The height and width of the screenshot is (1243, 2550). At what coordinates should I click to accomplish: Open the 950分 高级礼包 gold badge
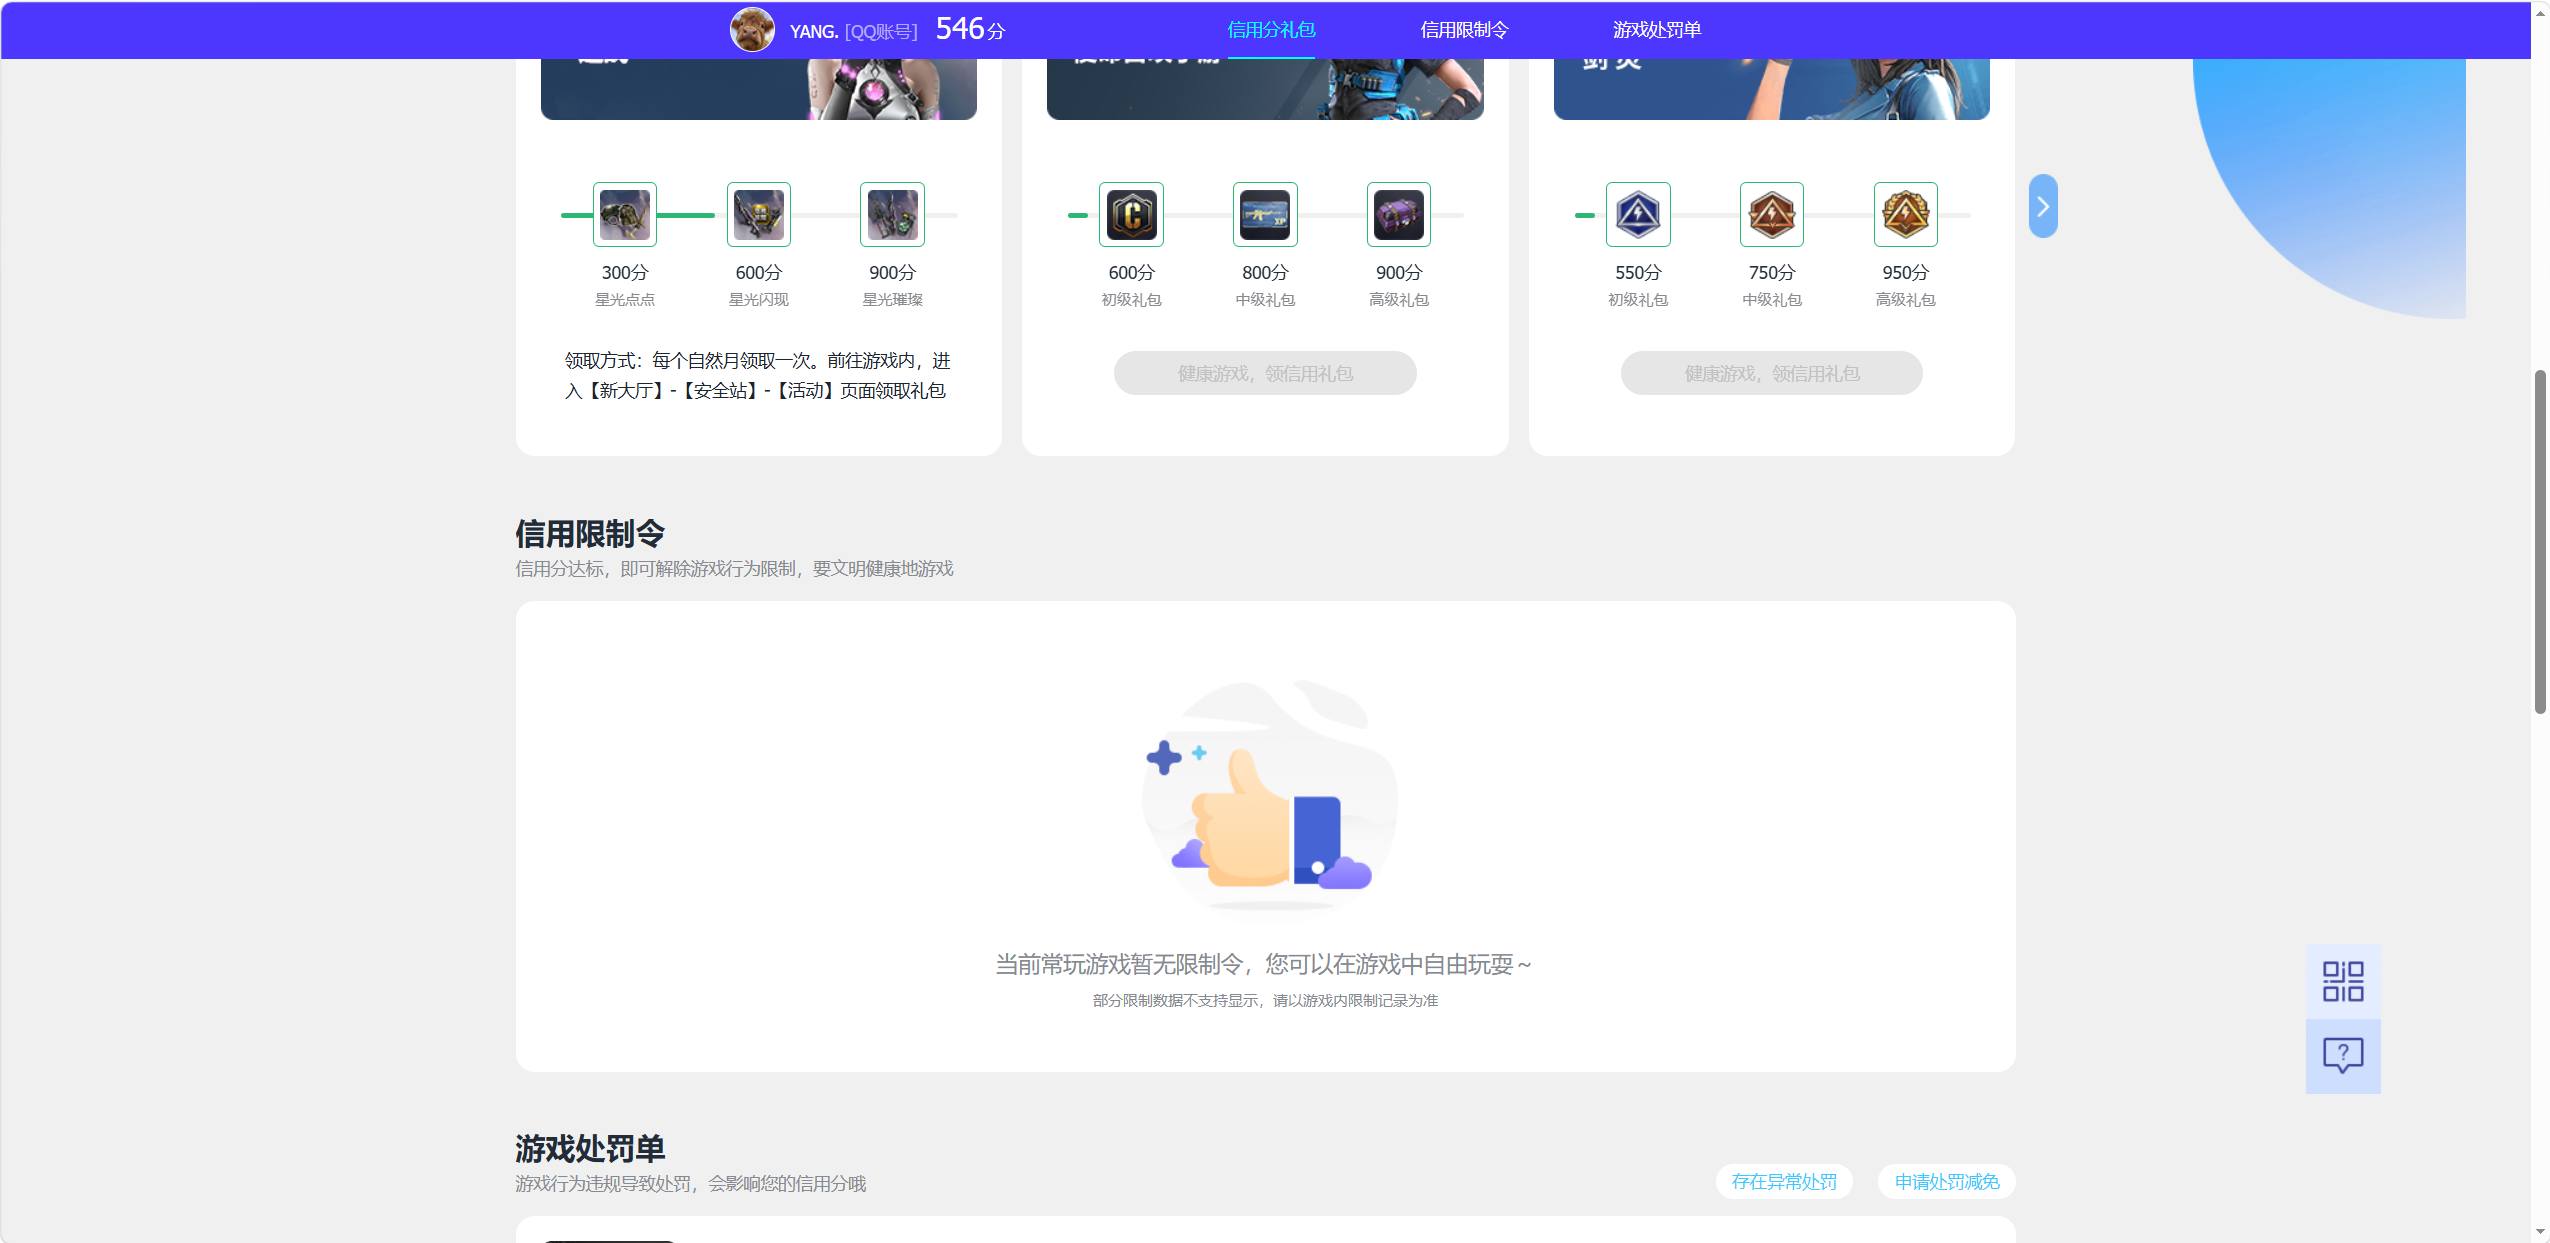(x=1906, y=214)
